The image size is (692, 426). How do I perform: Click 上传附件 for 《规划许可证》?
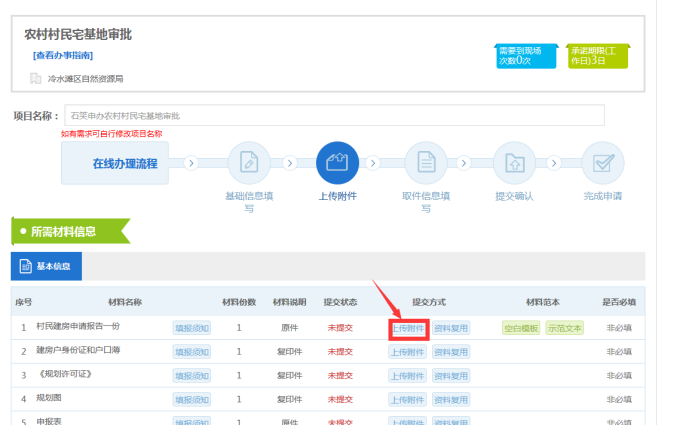click(x=408, y=376)
